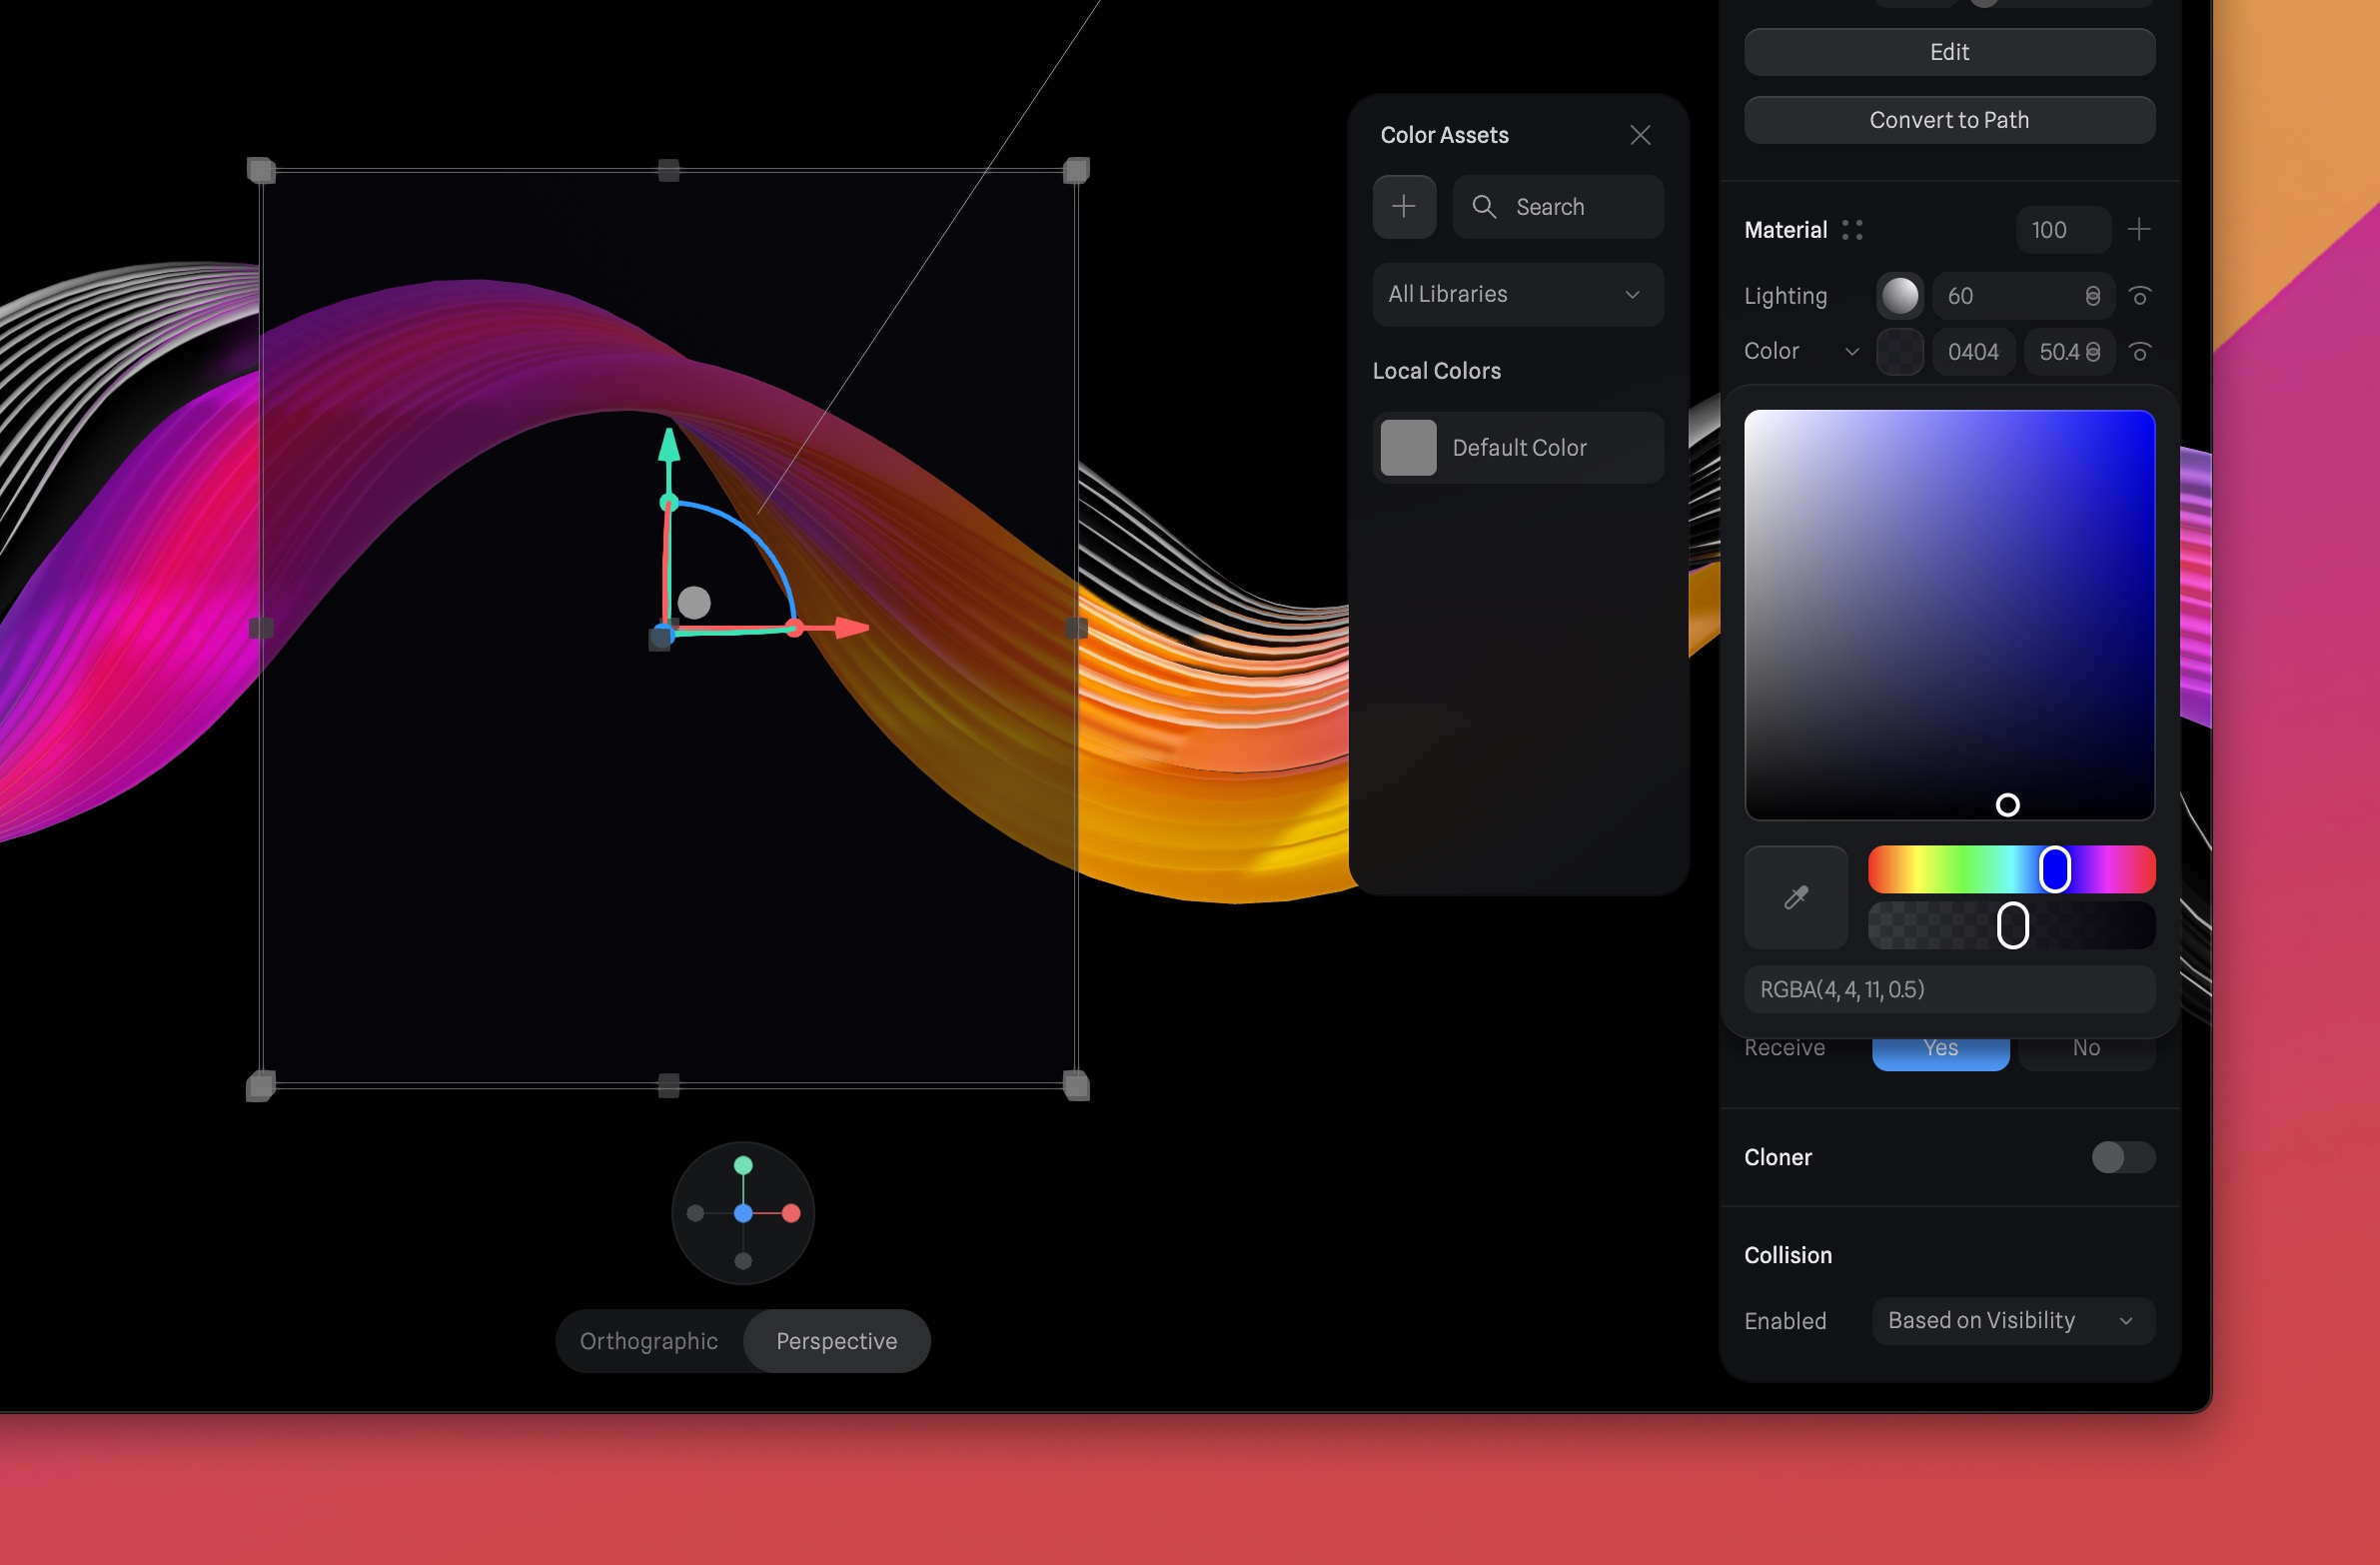The width and height of the screenshot is (2380, 1565).
Task: Click the RGBA color value field
Action: point(1948,989)
